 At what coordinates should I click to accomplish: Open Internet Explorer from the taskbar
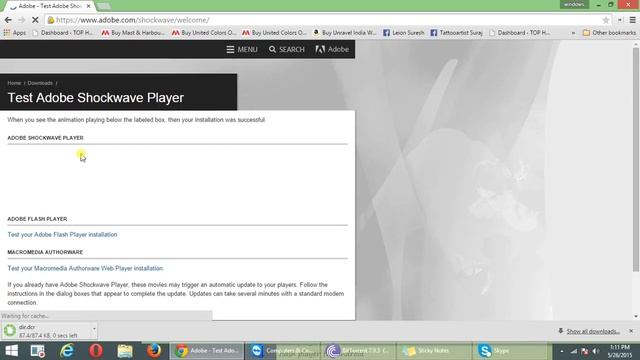click(x=67, y=351)
